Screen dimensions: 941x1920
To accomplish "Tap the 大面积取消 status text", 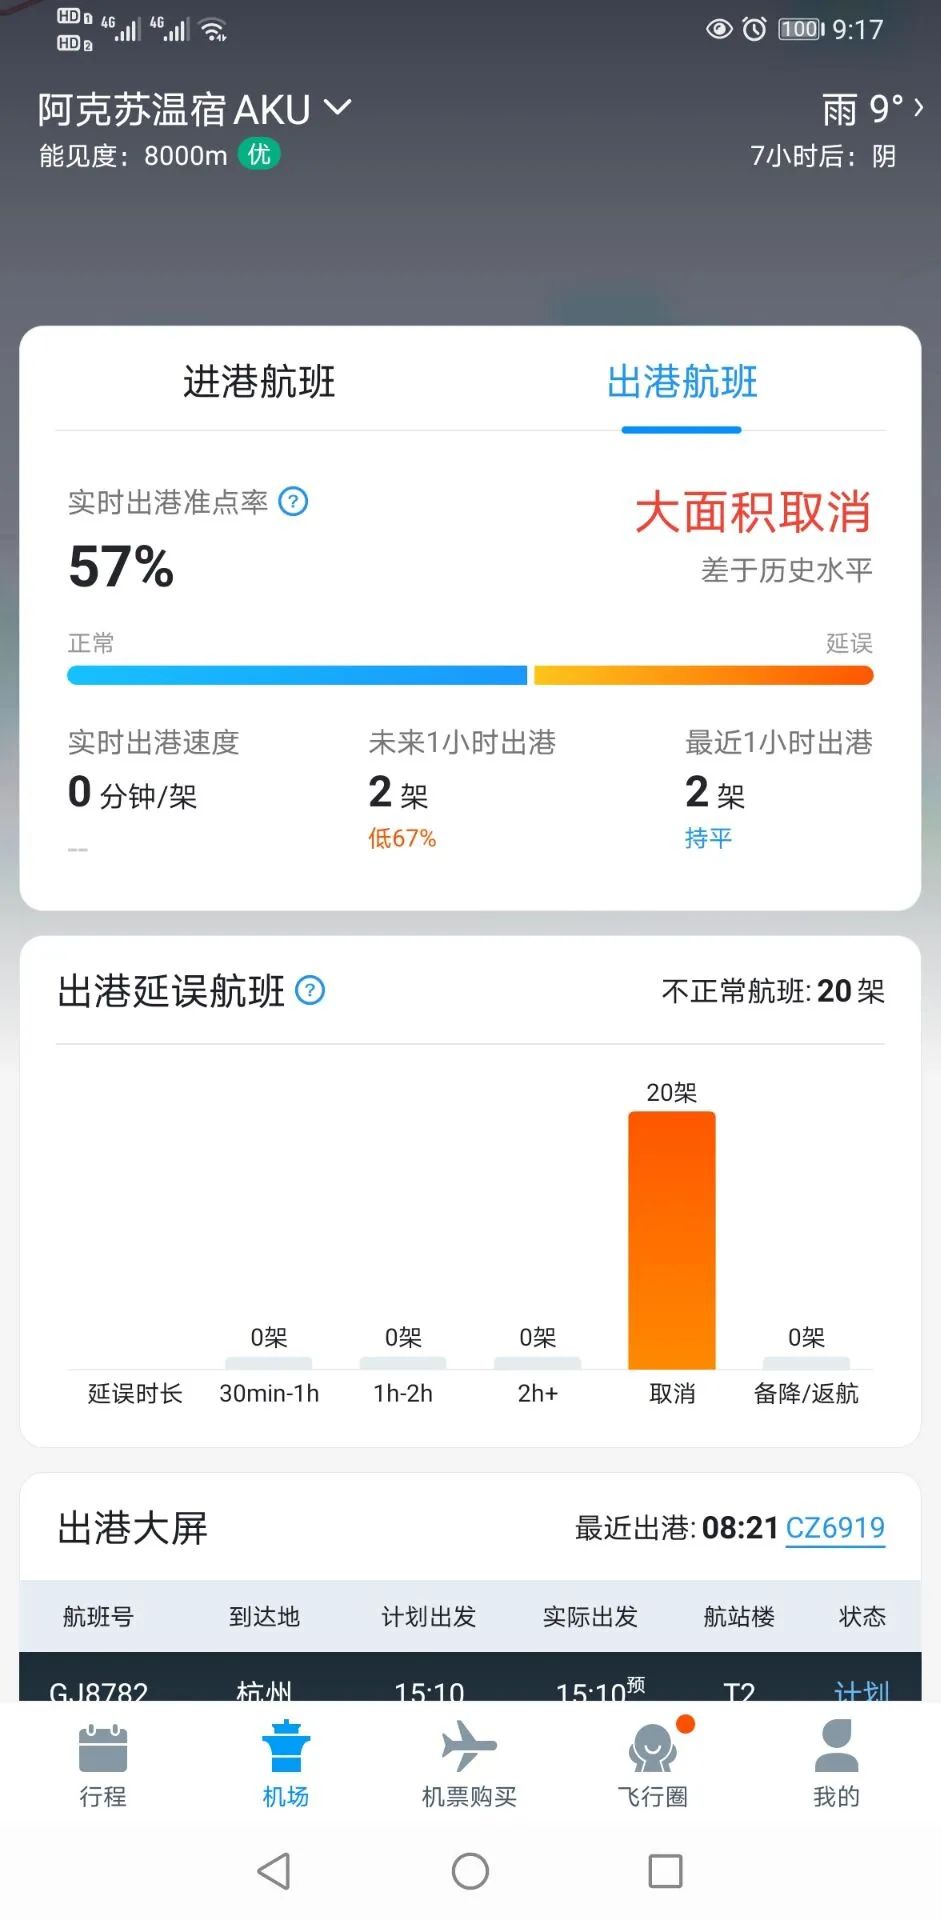I will (x=752, y=512).
